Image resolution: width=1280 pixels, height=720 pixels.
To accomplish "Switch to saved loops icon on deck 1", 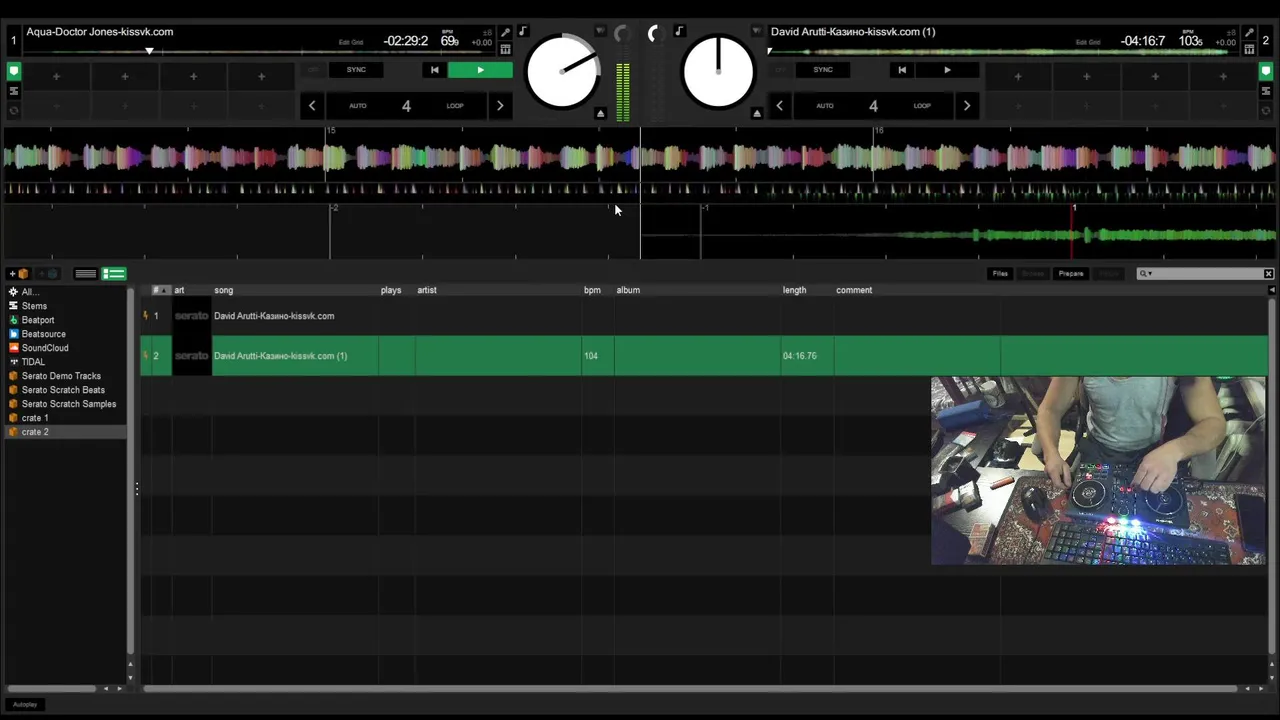I will click(x=14, y=91).
